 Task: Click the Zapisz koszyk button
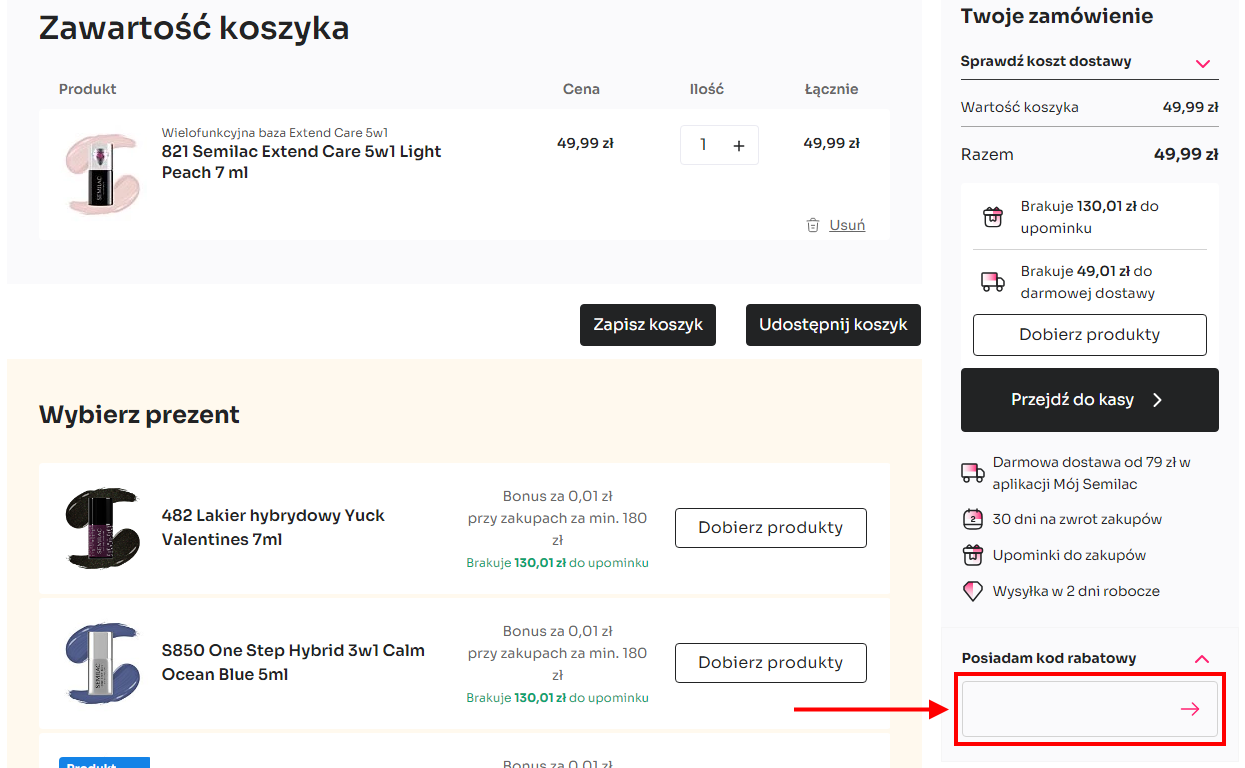click(648, 325)
